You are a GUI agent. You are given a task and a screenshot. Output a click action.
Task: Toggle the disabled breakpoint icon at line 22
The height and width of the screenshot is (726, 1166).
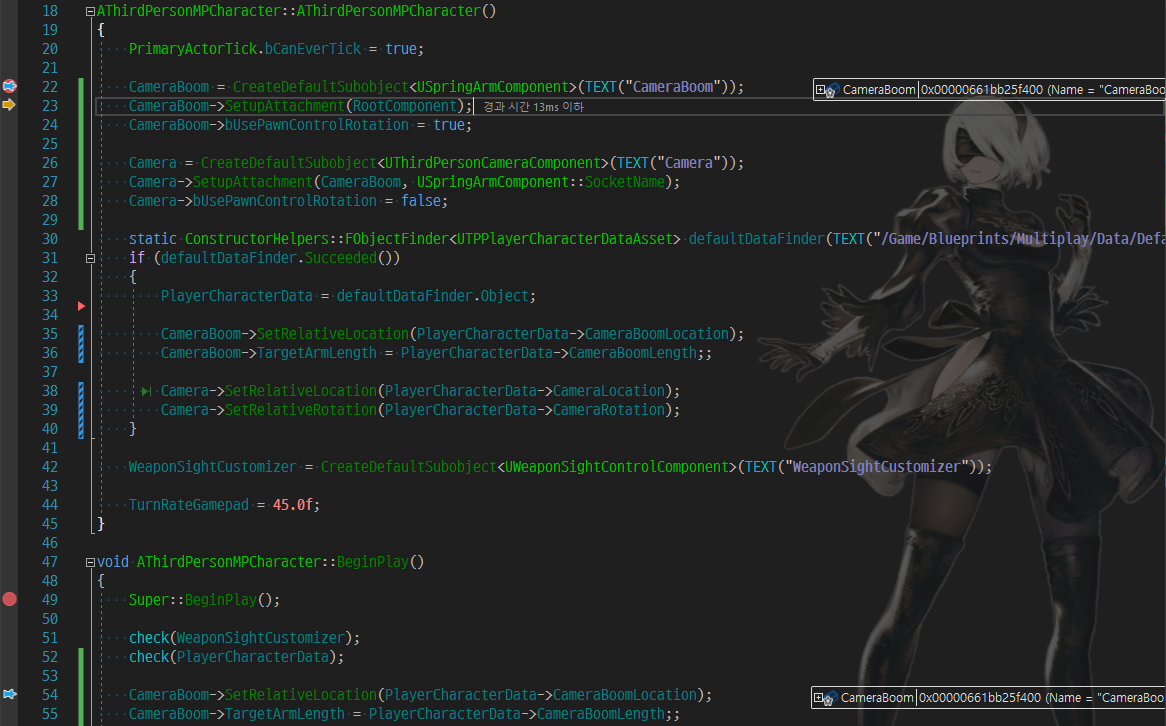coord(9,86)
